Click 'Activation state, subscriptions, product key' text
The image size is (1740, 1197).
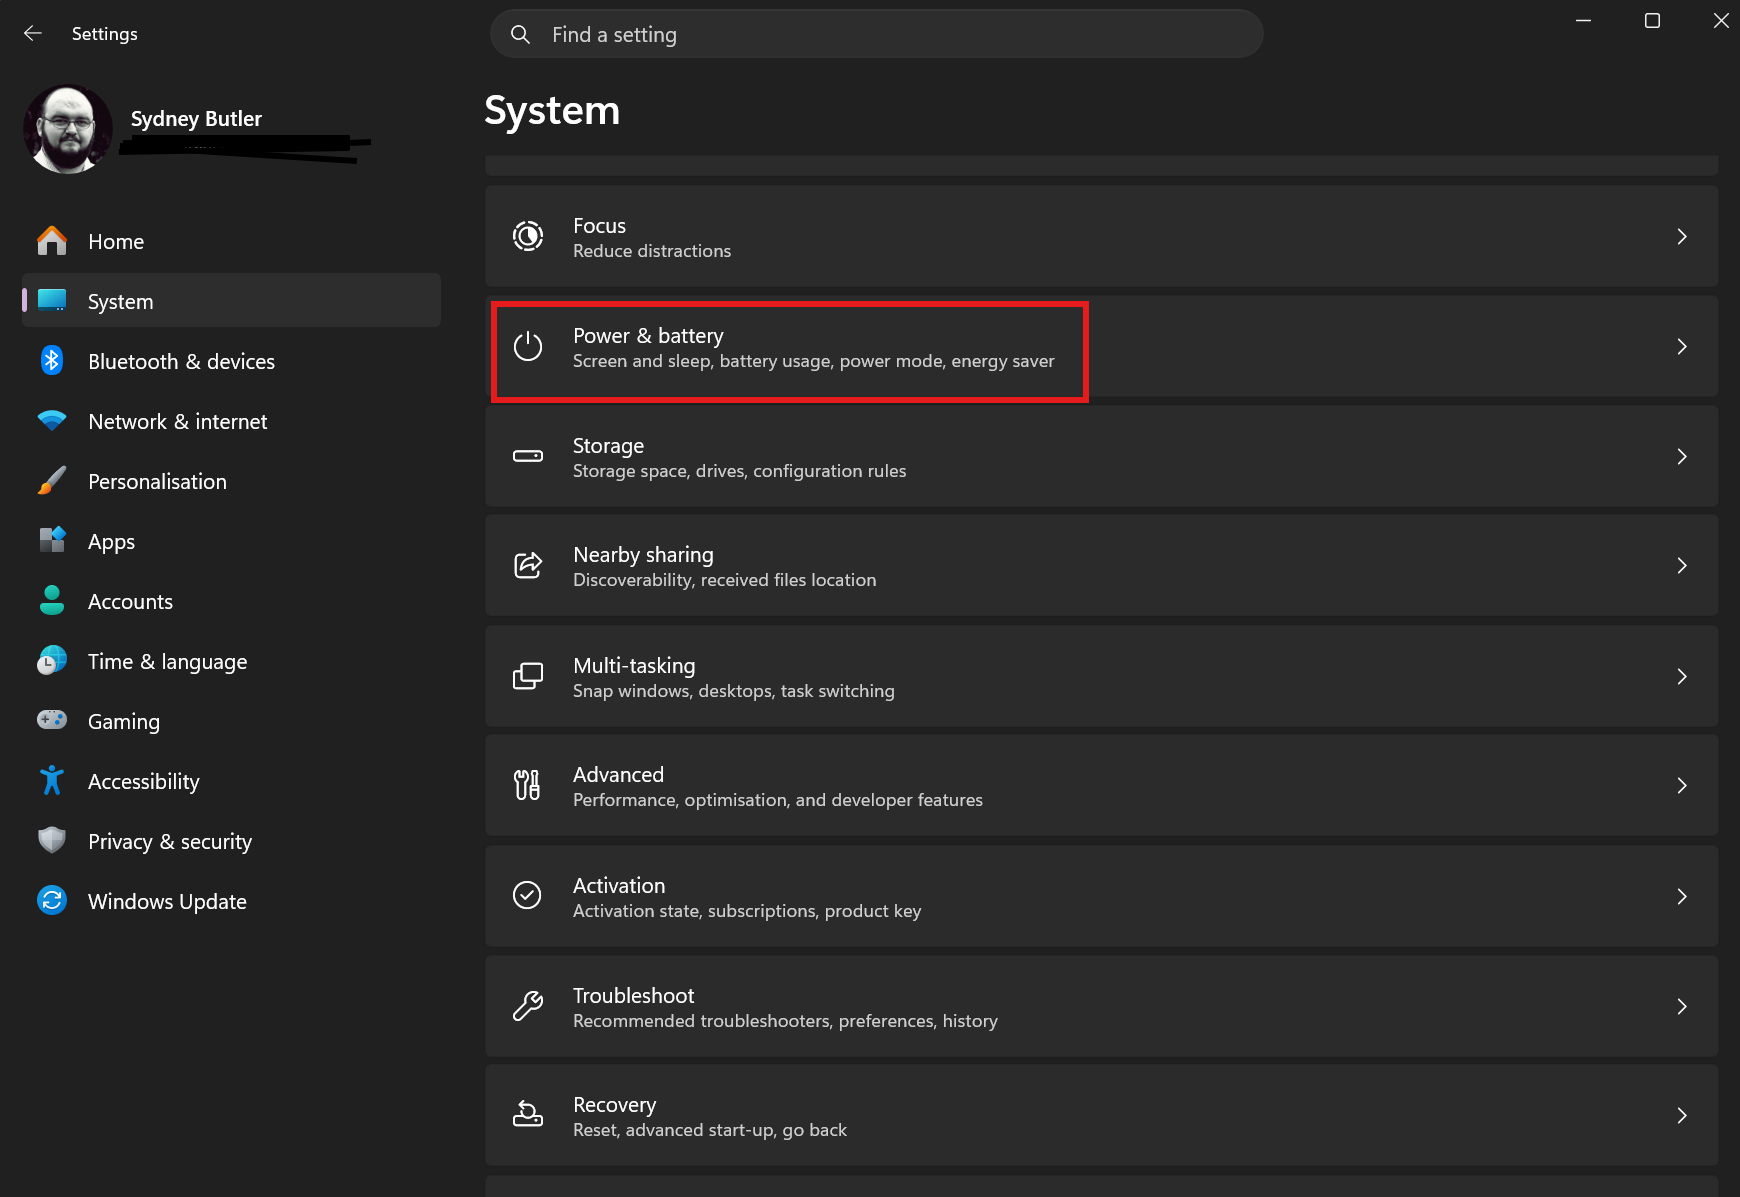(747, 911)
